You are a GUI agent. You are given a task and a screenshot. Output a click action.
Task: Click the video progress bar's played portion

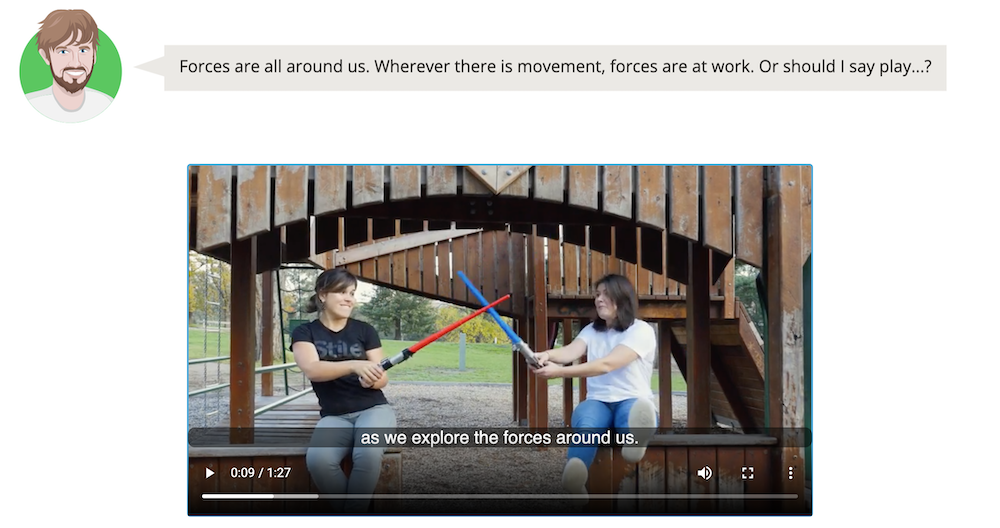click(238, 495)
